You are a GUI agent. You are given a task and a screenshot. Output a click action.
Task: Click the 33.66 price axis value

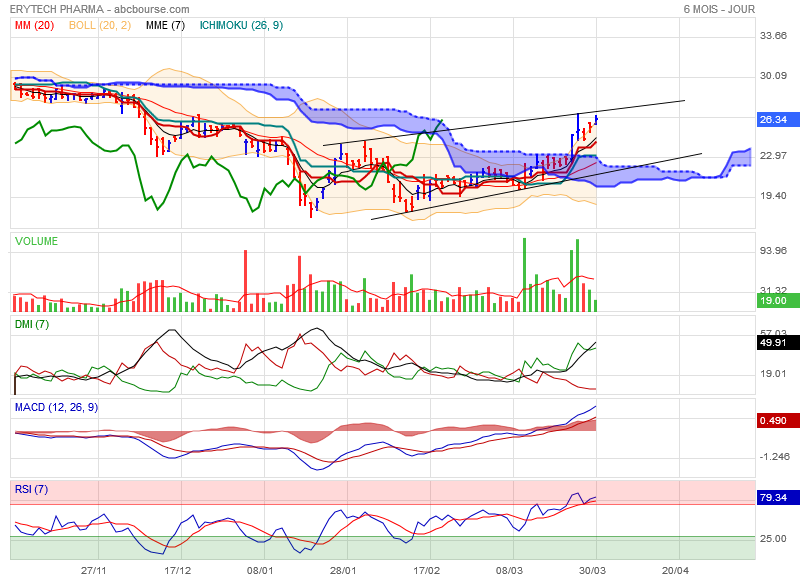[x=773, y=36]
